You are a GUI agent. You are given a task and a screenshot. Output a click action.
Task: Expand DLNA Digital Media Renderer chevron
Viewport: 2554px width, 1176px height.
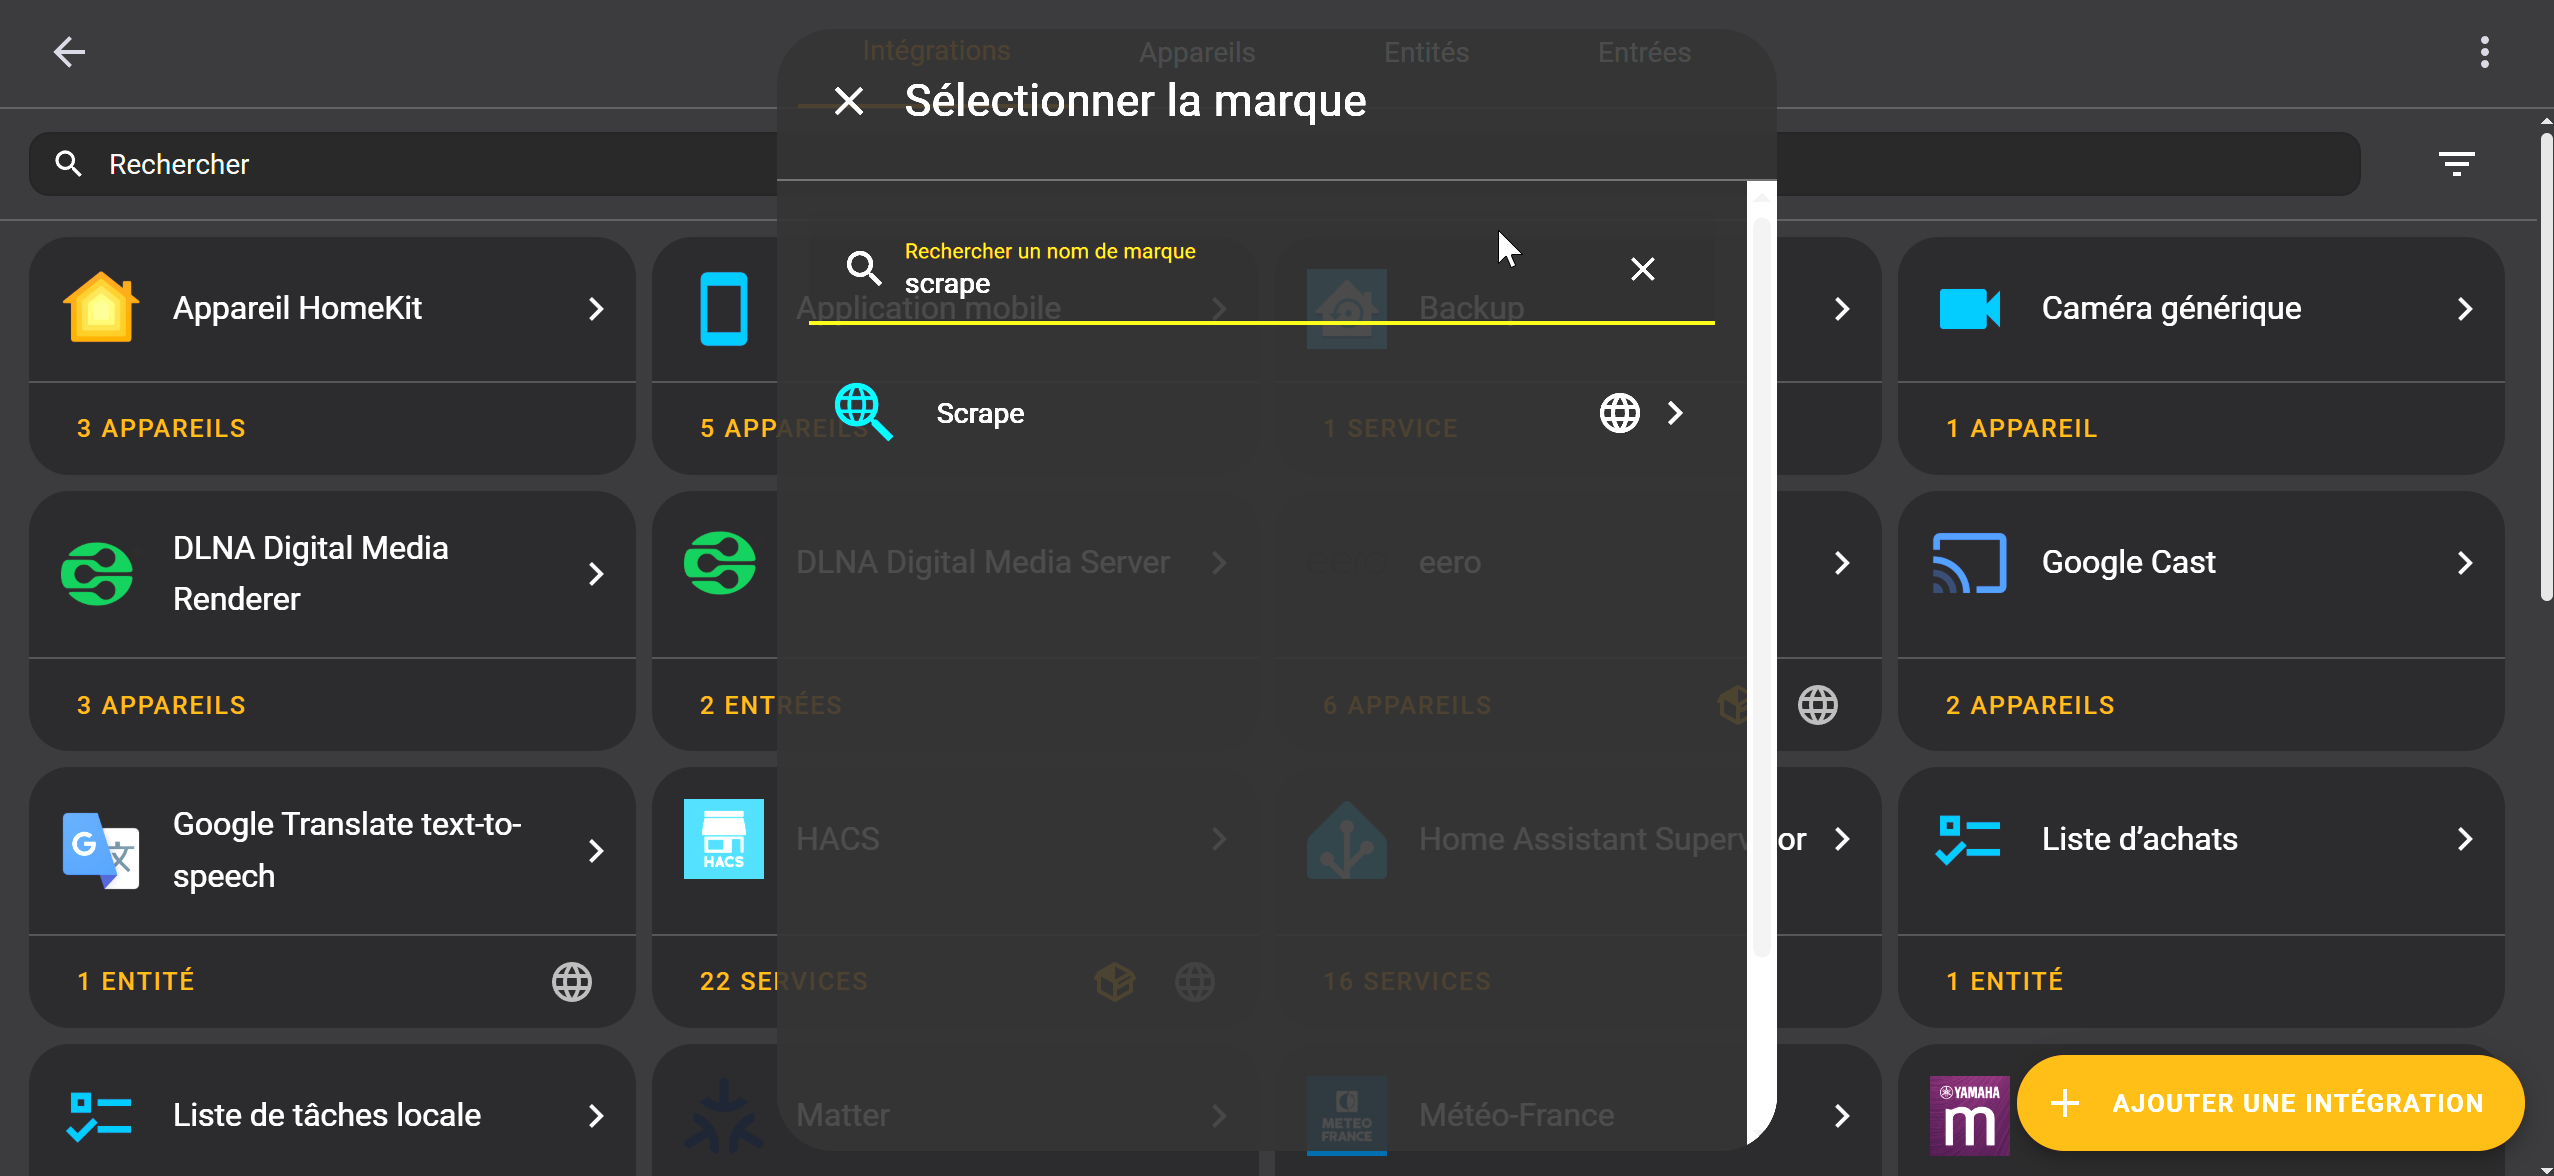coord(596,574)
